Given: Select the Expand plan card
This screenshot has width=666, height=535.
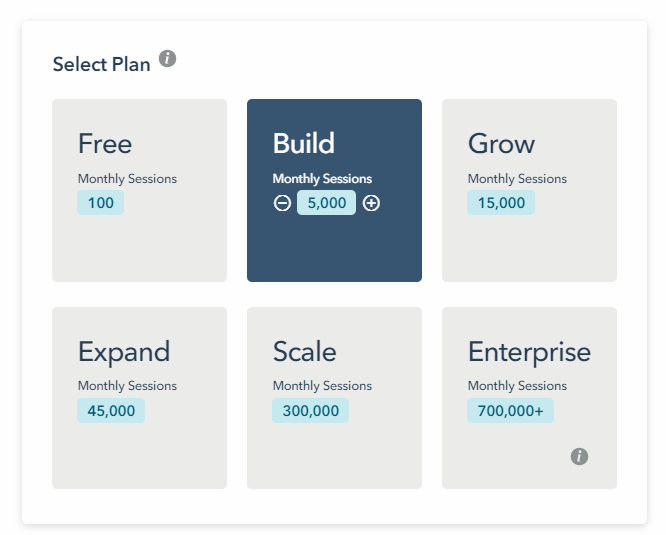Looking at the screenshot, I should coord(139,398).
